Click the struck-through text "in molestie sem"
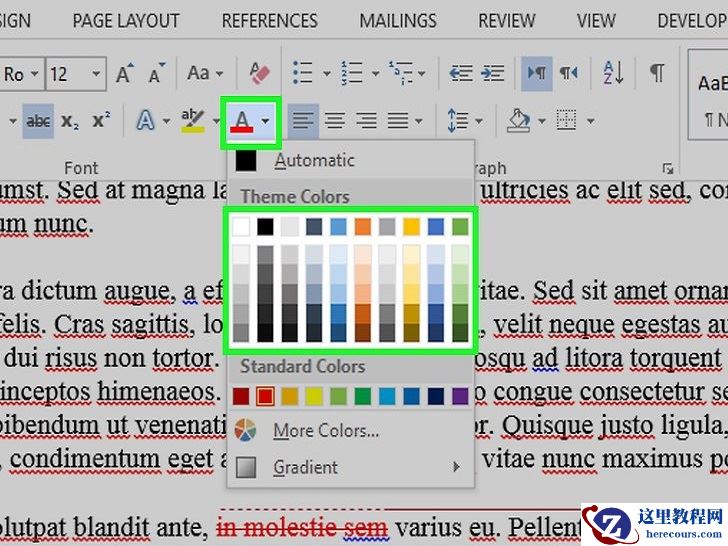Viewport: 728px width, 546px height. (302, 527)
